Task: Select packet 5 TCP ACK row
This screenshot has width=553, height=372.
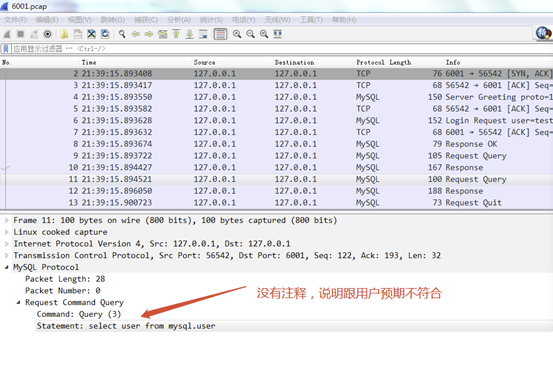Action: tap(276, 109)
